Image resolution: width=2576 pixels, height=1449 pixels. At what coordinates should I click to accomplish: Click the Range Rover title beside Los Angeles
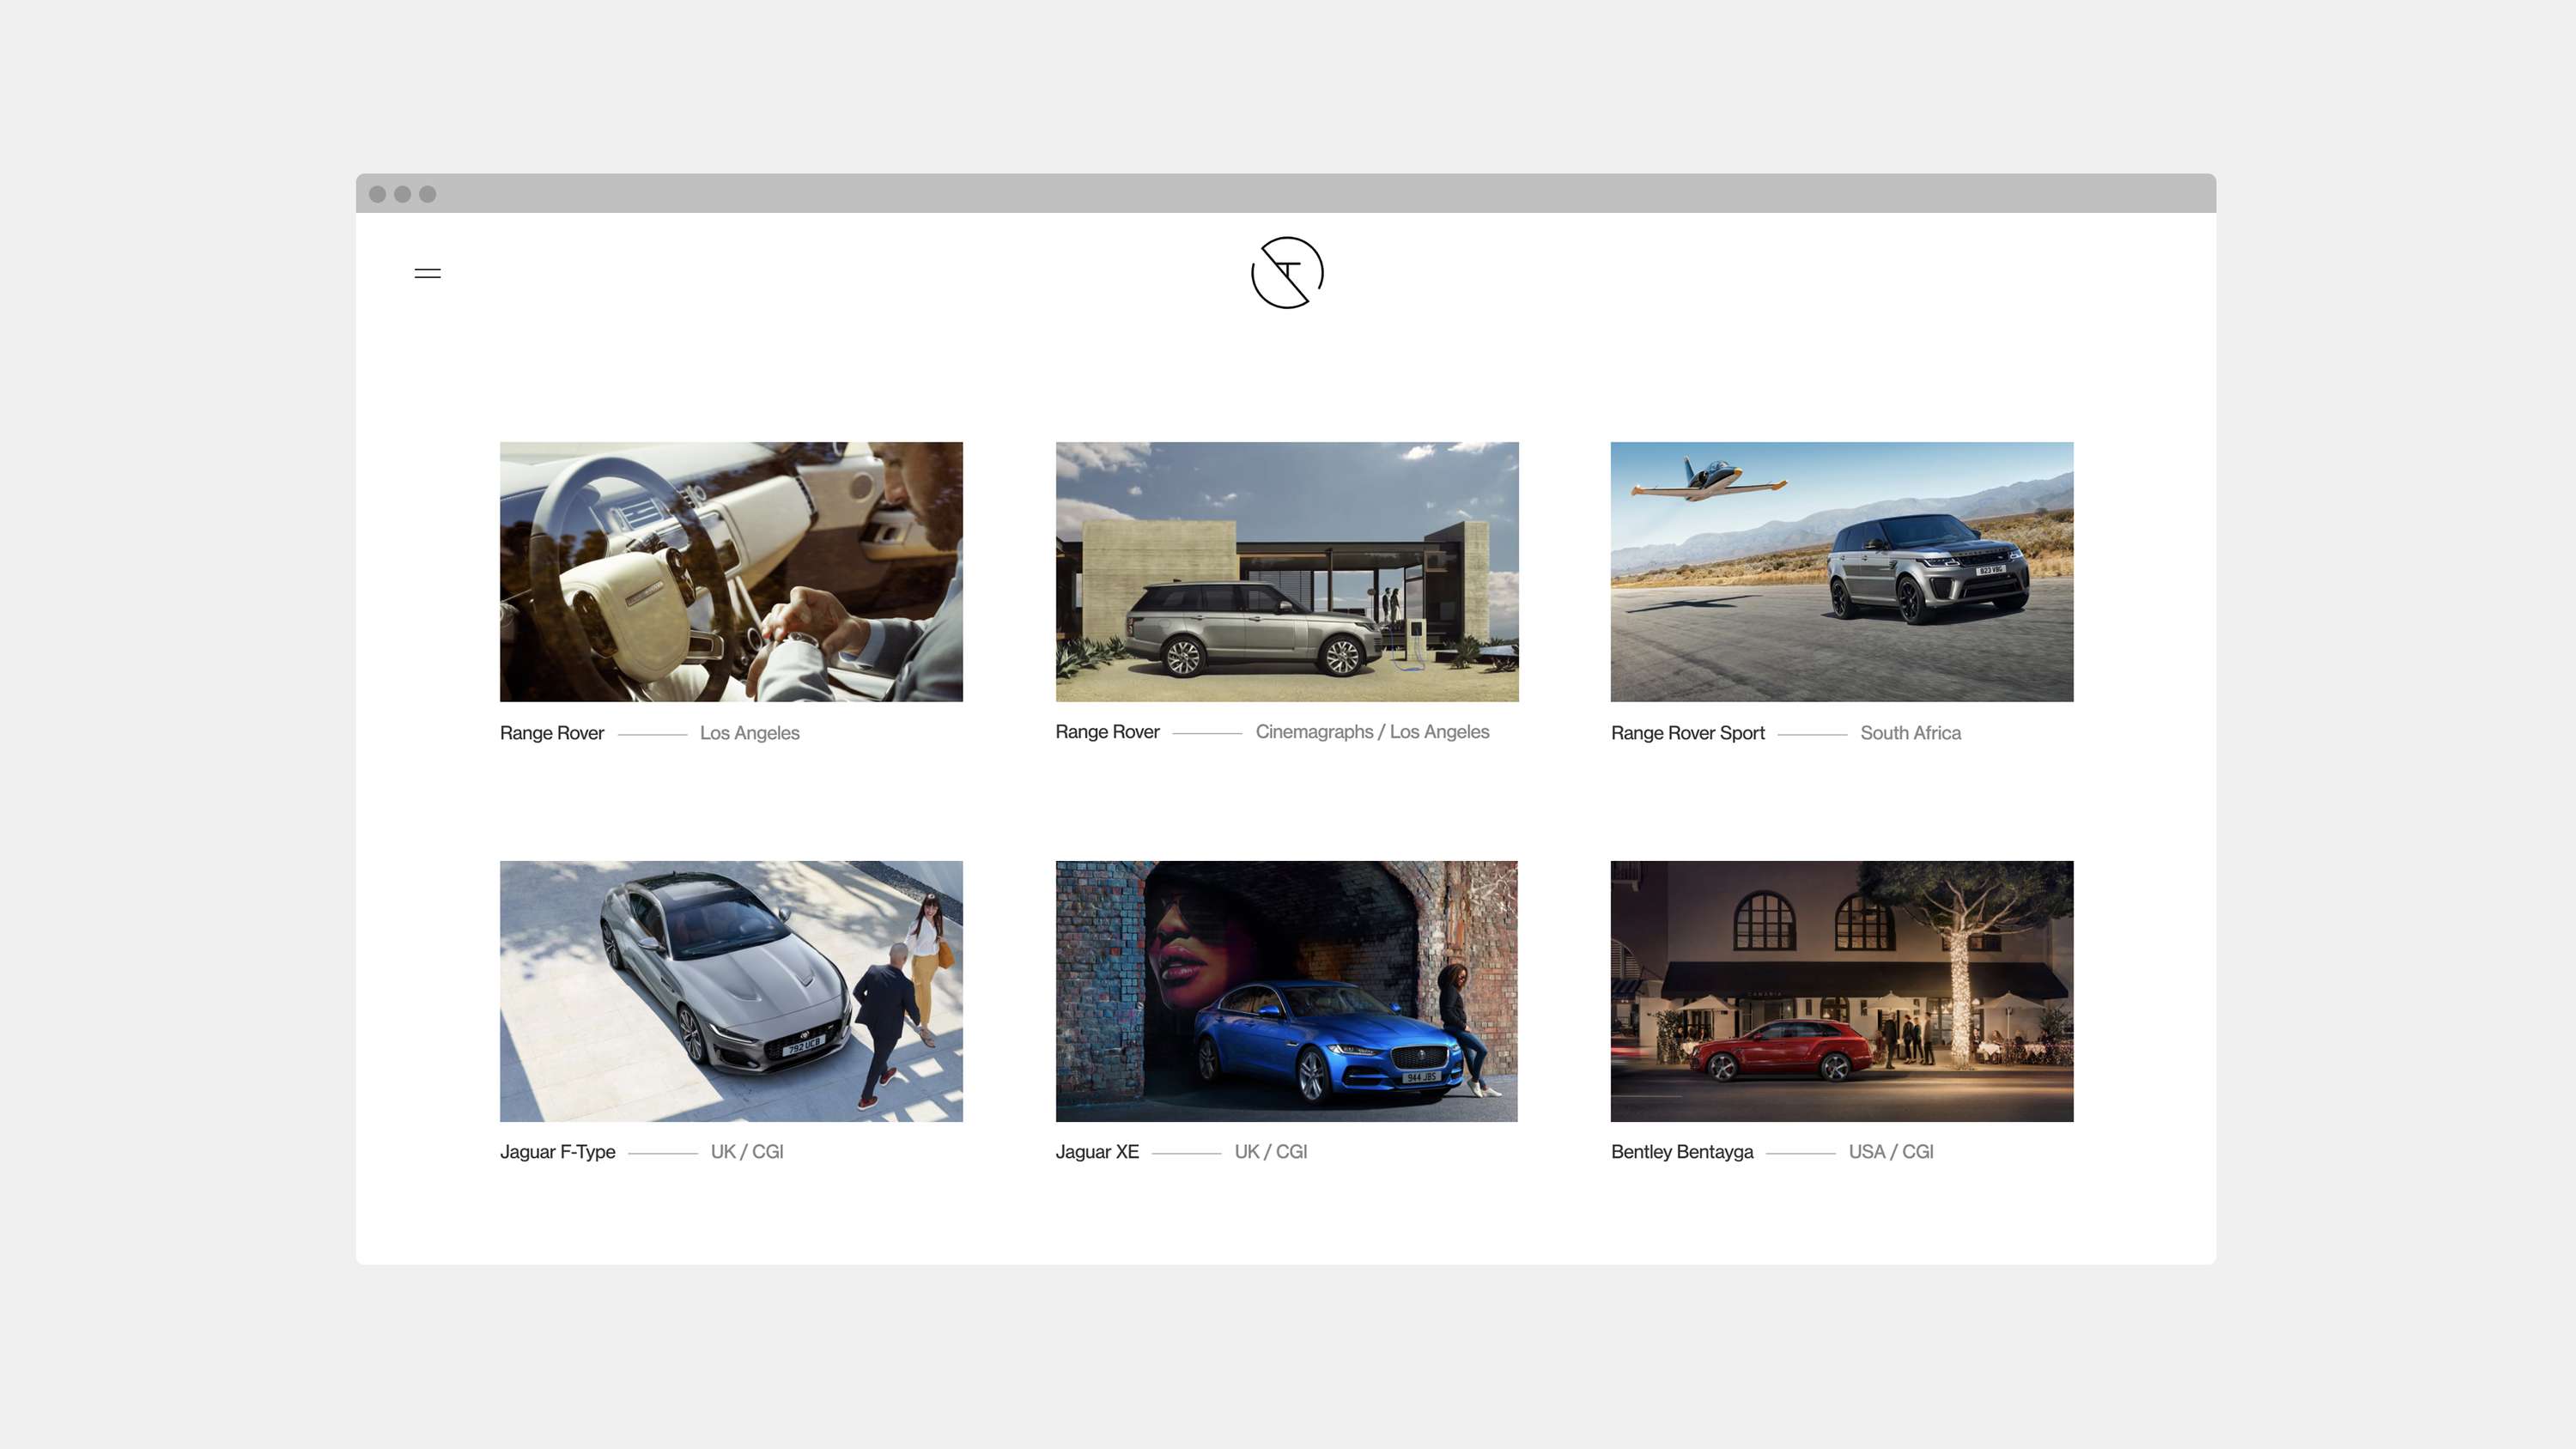click(552, 733)
